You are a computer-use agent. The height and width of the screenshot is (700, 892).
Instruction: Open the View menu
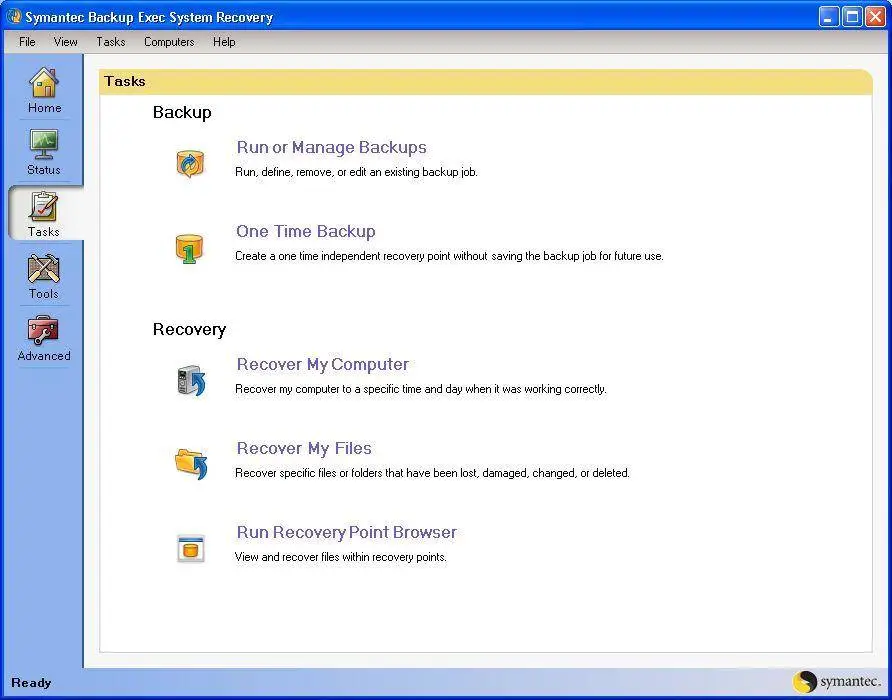coord(65,42)
